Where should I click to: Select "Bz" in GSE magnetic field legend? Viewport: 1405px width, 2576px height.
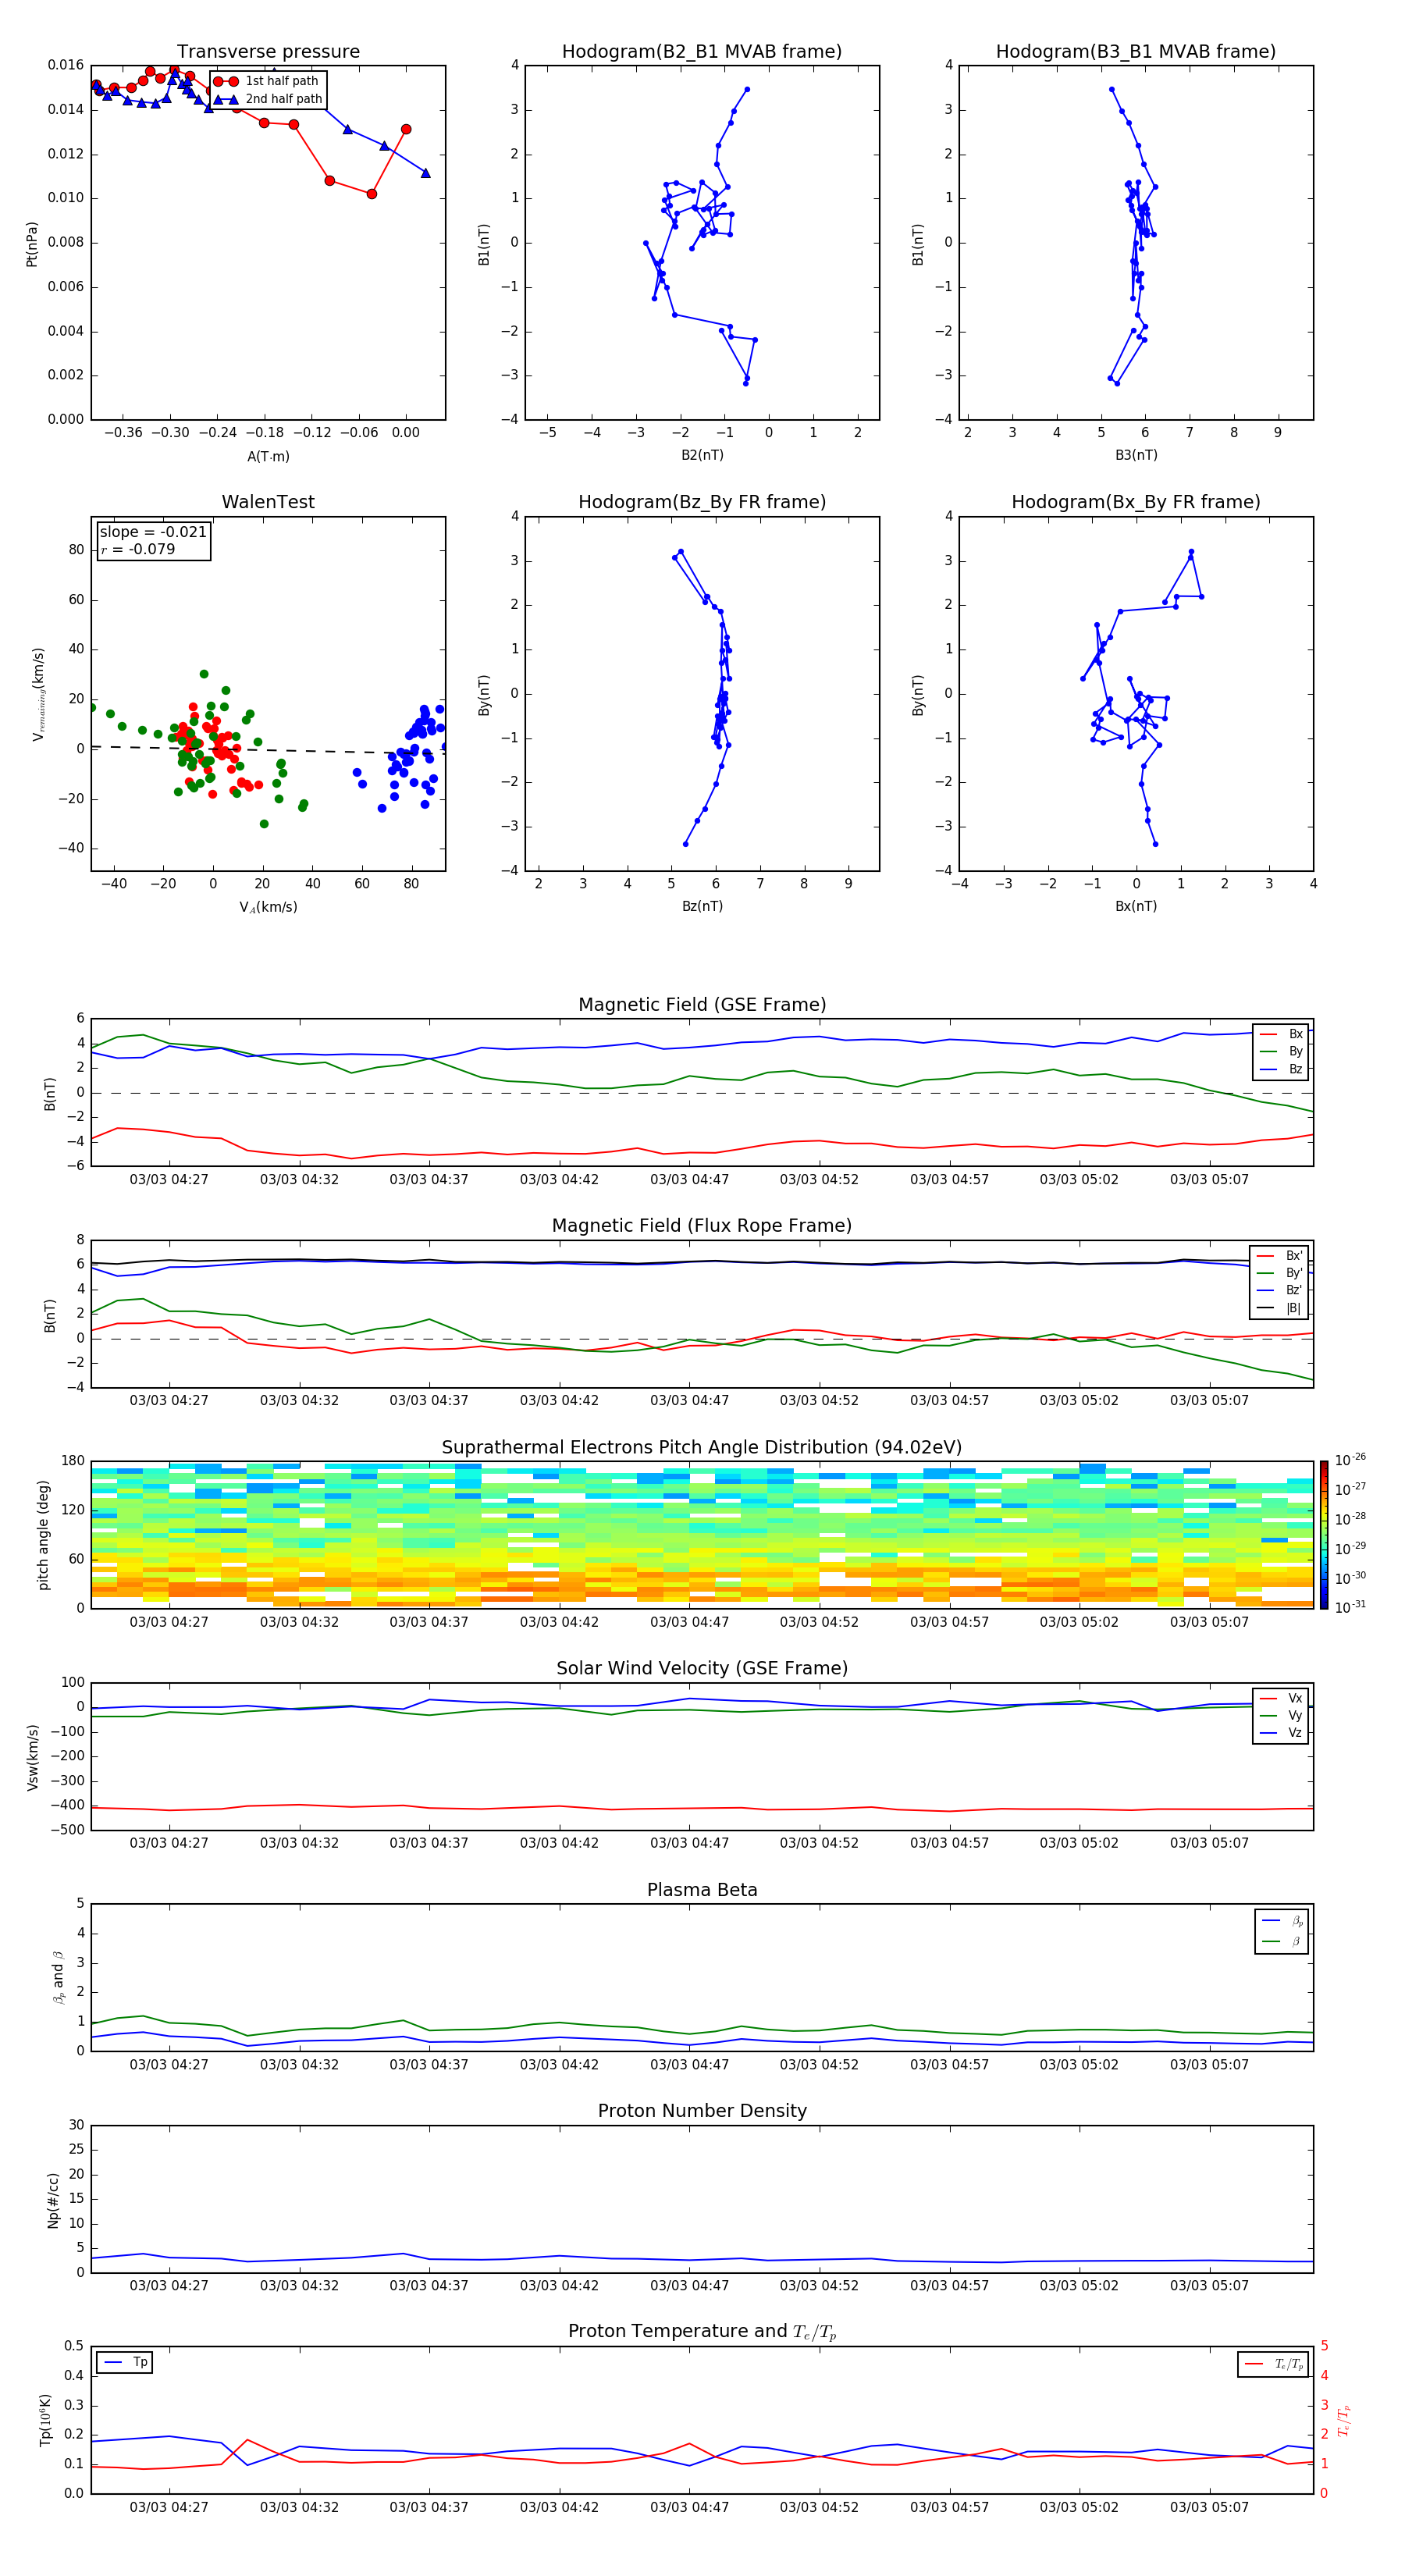tap(1295, 1069)
